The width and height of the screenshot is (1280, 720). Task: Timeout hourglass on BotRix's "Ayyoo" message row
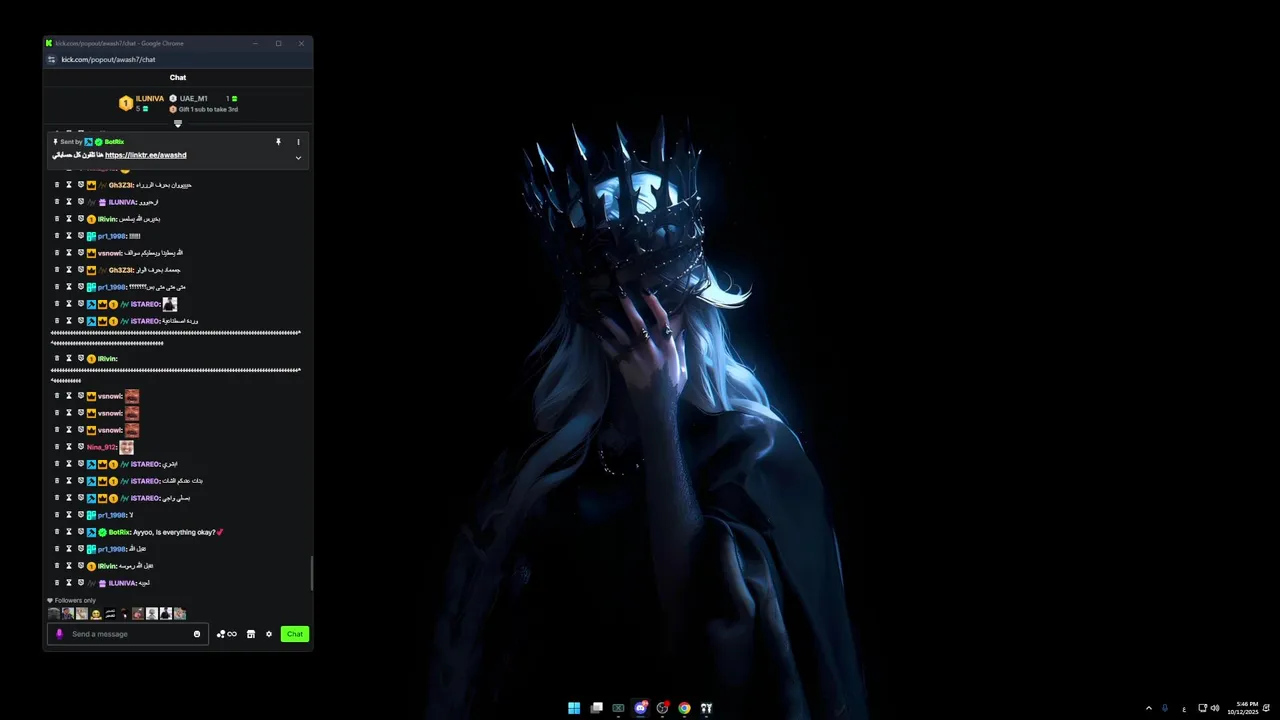point(69,532)
